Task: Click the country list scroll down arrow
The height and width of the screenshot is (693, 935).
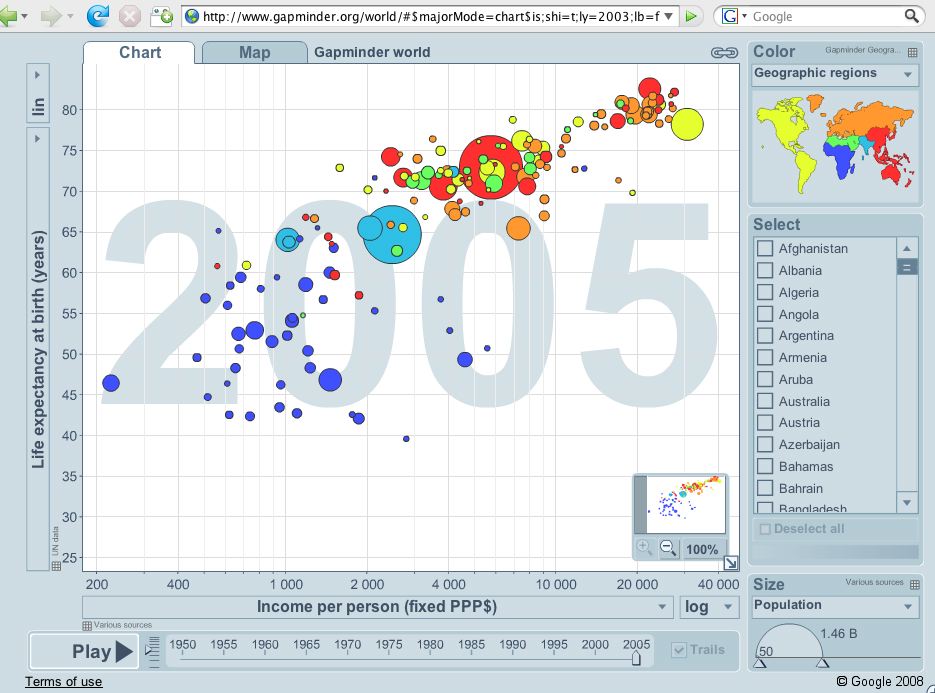Action: coord(906,502)
